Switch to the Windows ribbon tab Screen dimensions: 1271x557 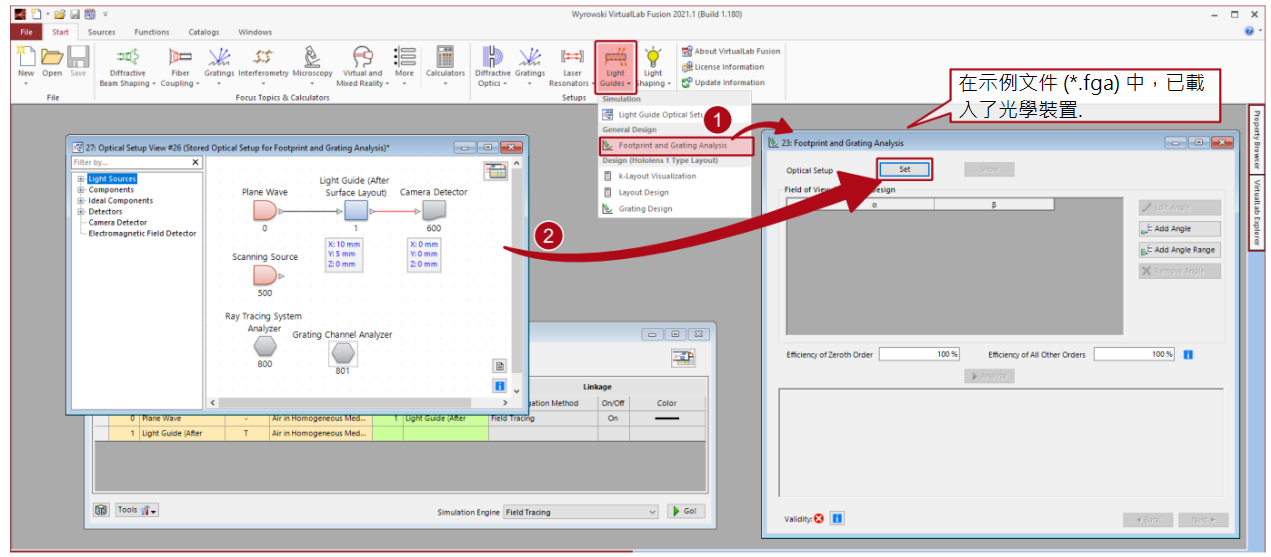click(x=255, y=32)
